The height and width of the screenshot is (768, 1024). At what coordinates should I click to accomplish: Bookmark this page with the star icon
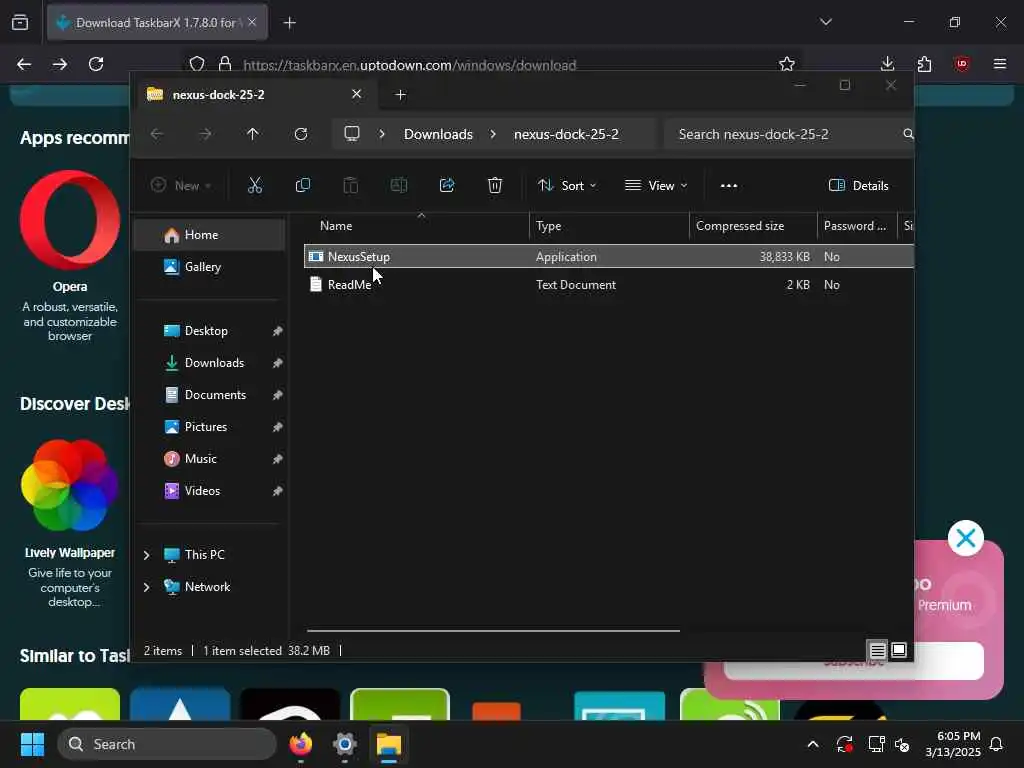click(787, 64)
